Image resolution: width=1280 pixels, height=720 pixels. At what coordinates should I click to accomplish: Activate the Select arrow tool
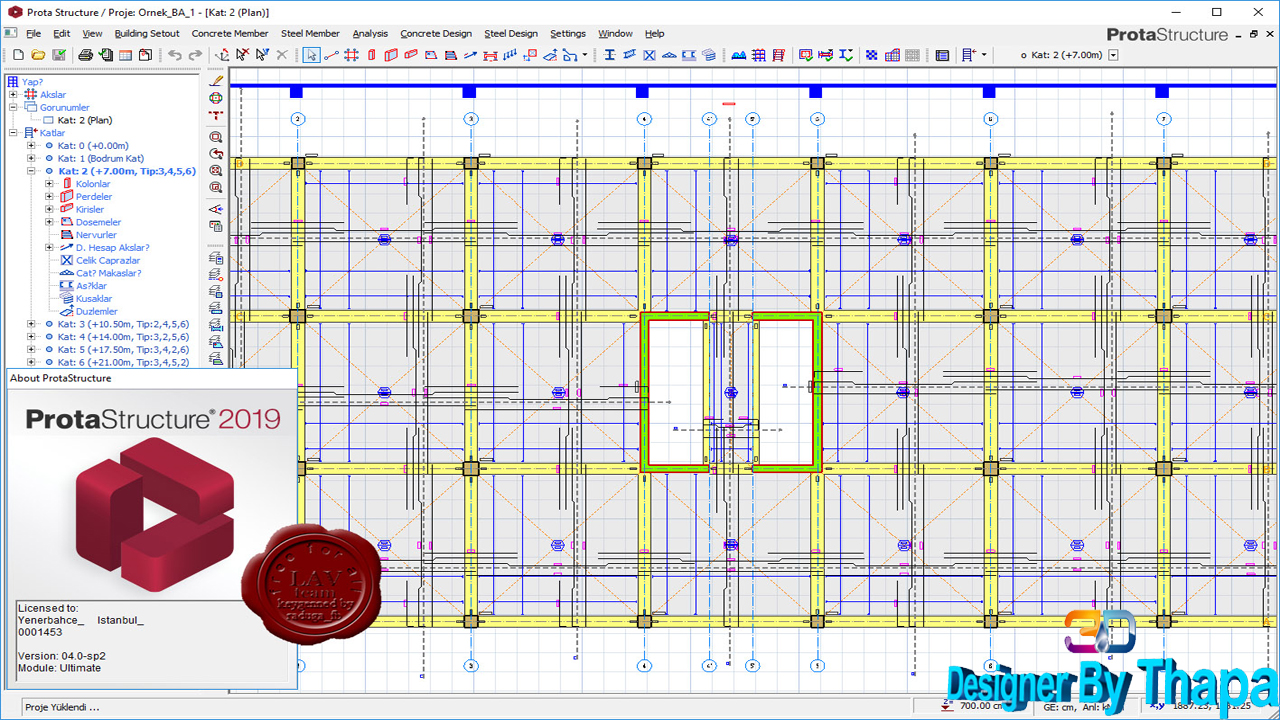[x=312, y=55]
